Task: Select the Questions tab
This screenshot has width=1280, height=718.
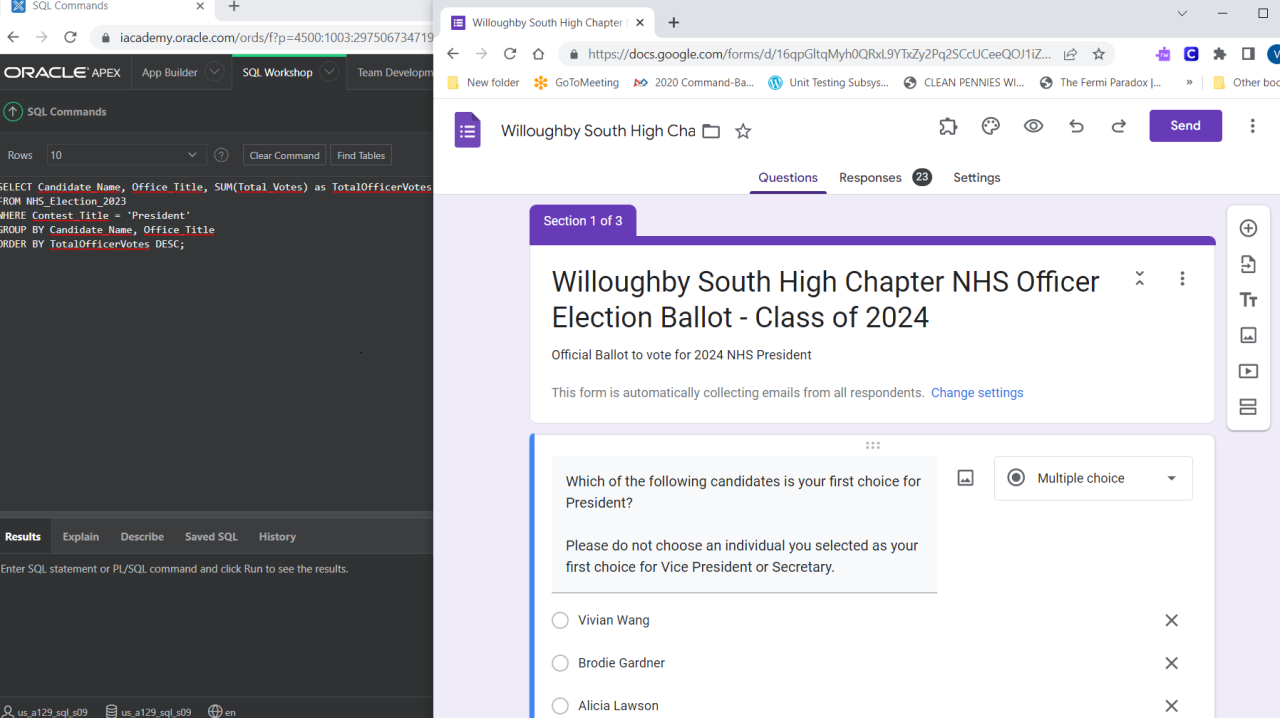Action: tap(788, 177)
